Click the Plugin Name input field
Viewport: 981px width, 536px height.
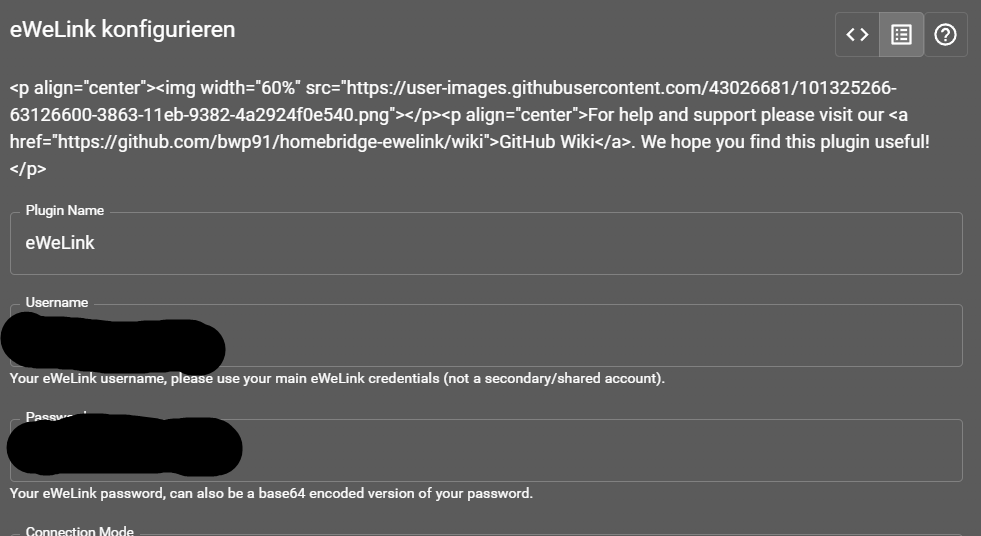pos(486,243)
